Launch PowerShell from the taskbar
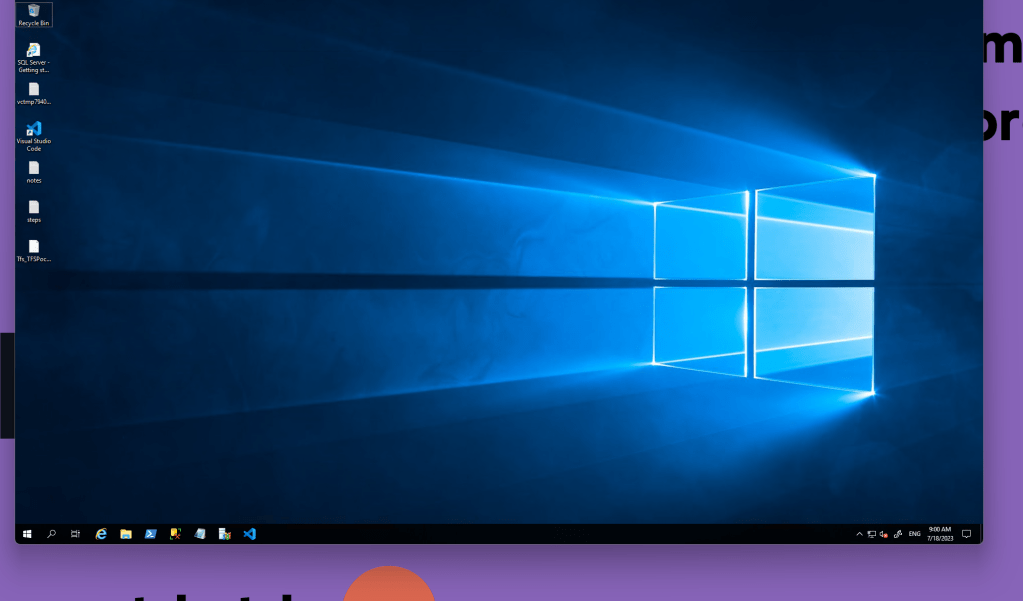1023x601 pixels. [x=151, y=534]
